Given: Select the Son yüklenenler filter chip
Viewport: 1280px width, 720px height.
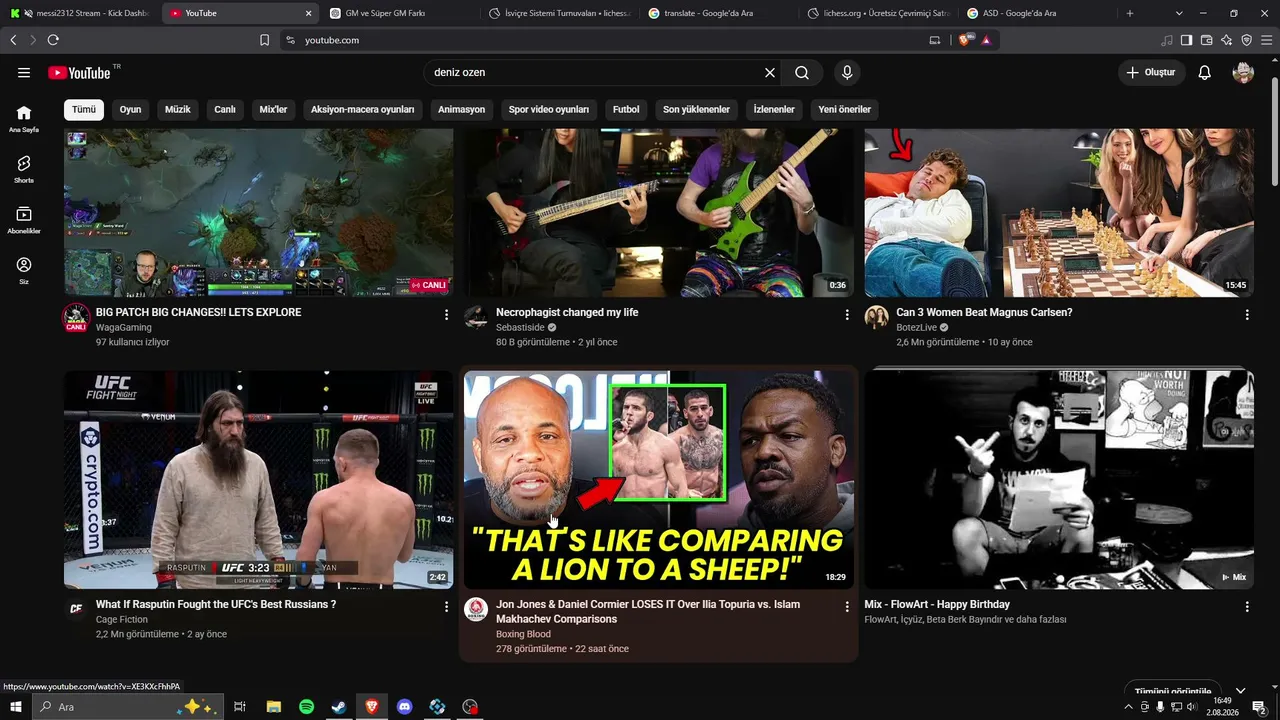Looking at the screenshot, I should [x=696, y=110].
